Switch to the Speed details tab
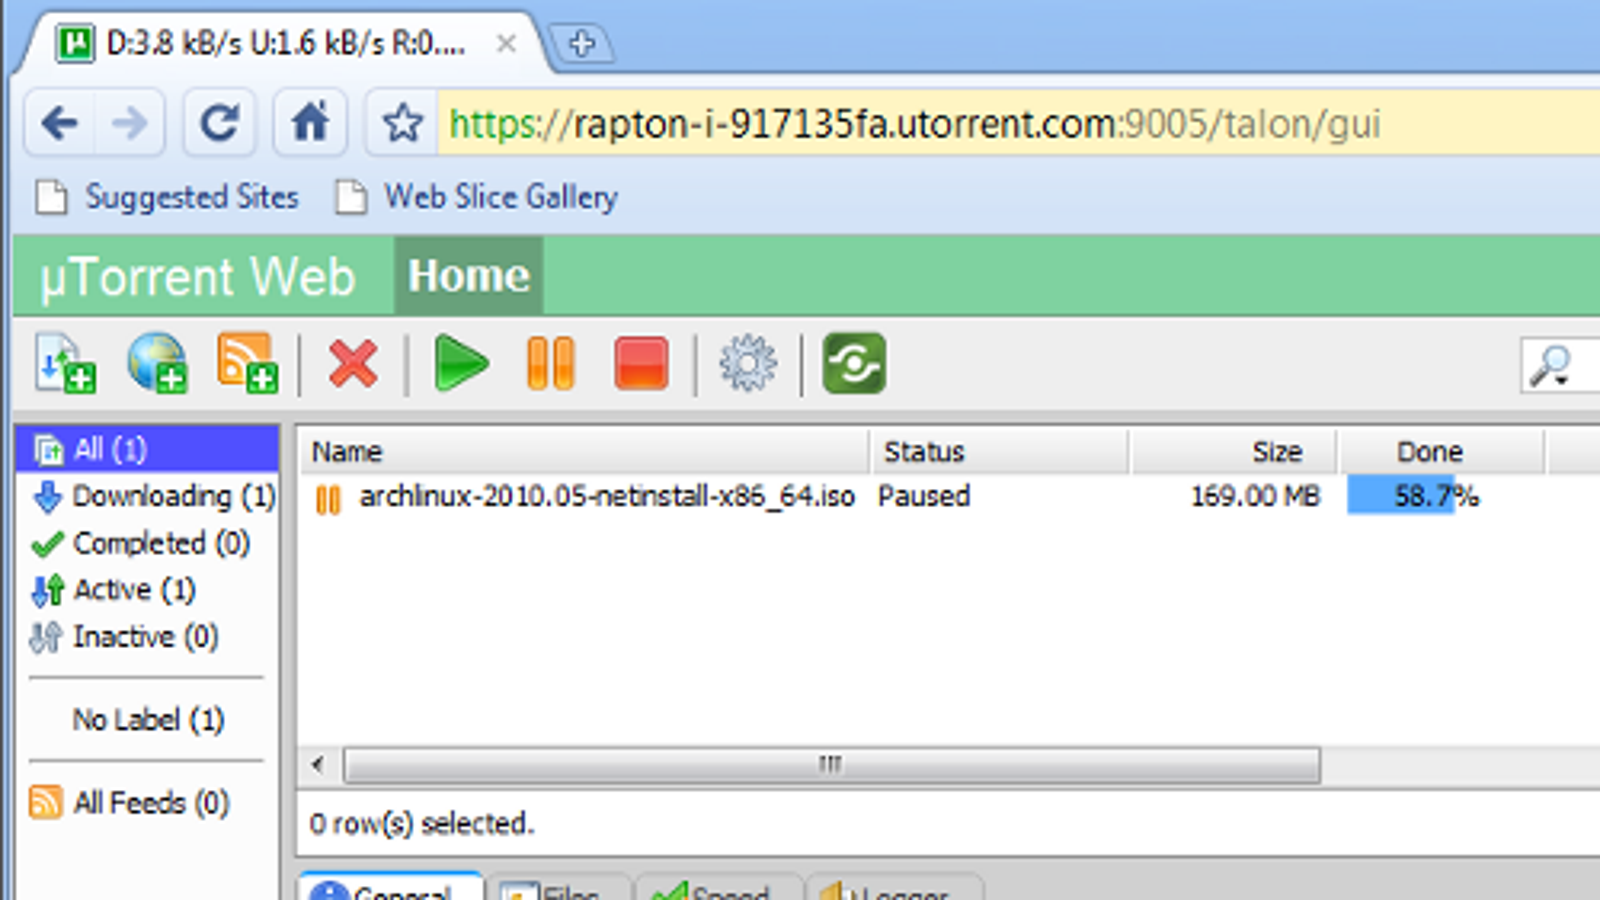This screenshot has height=900, width=1600. pos(717,887)
